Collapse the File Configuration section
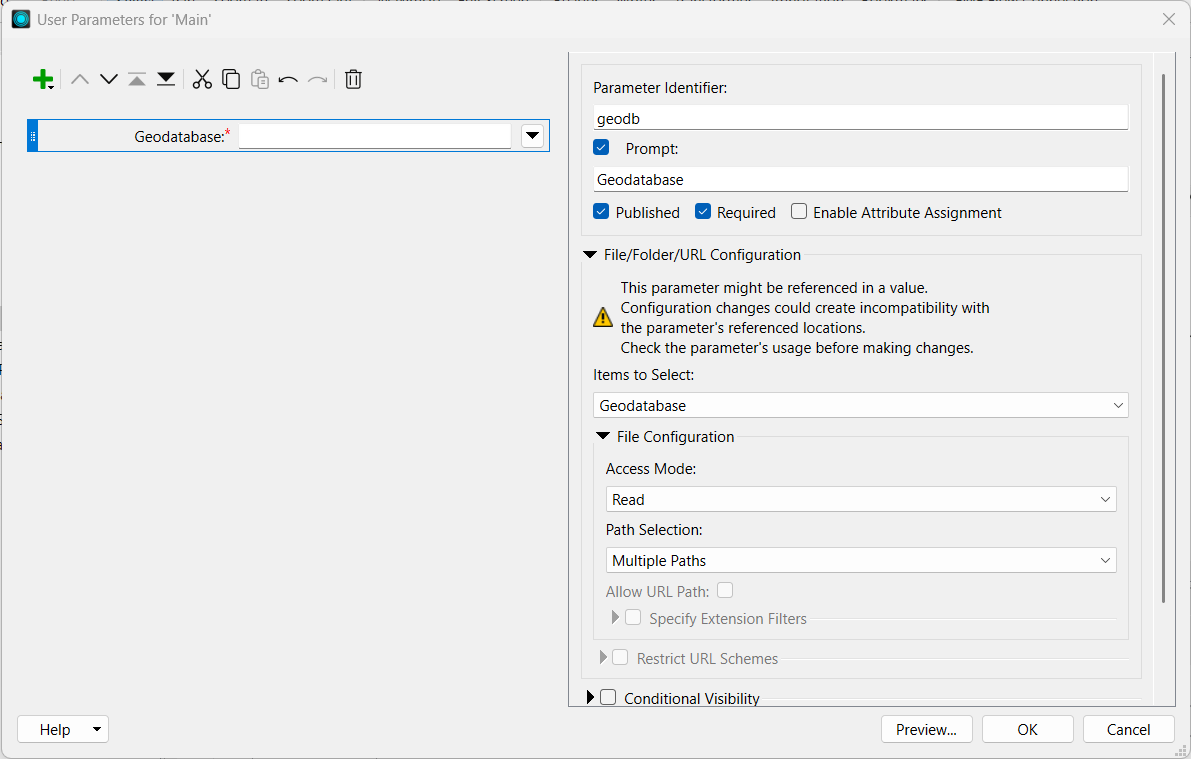 tap(603, 437)
